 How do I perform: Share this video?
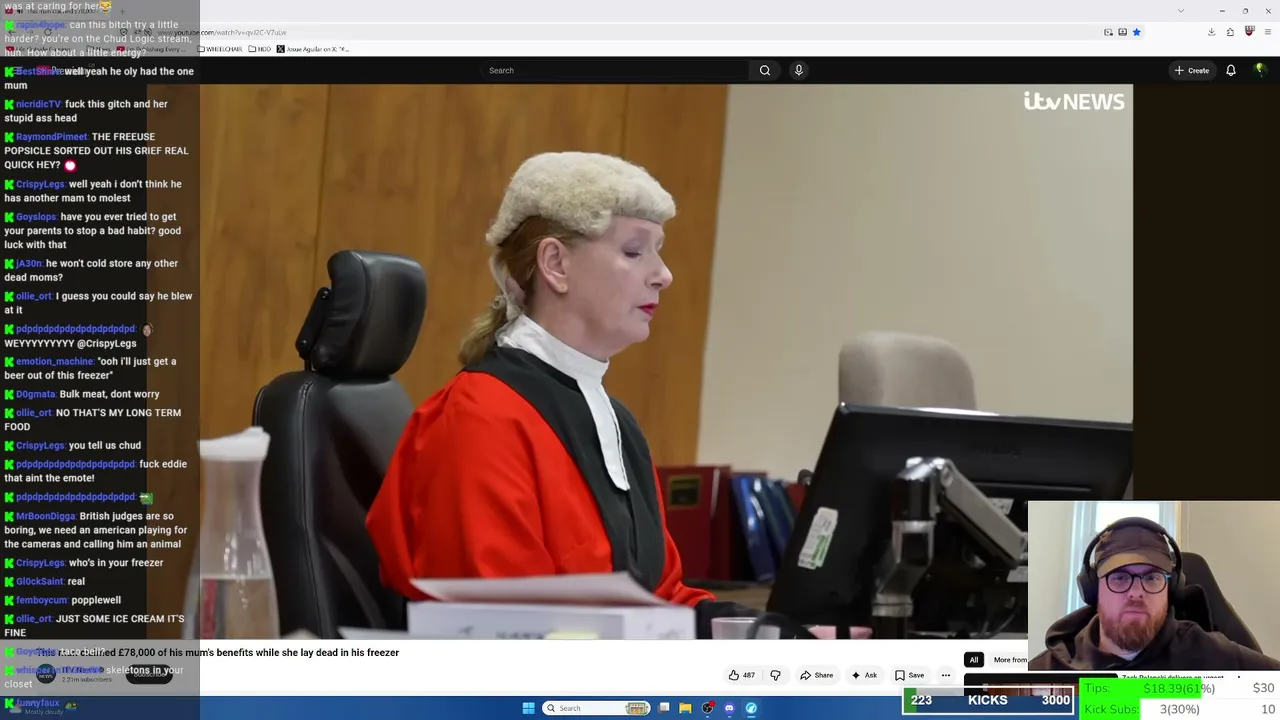click(816, 675)
